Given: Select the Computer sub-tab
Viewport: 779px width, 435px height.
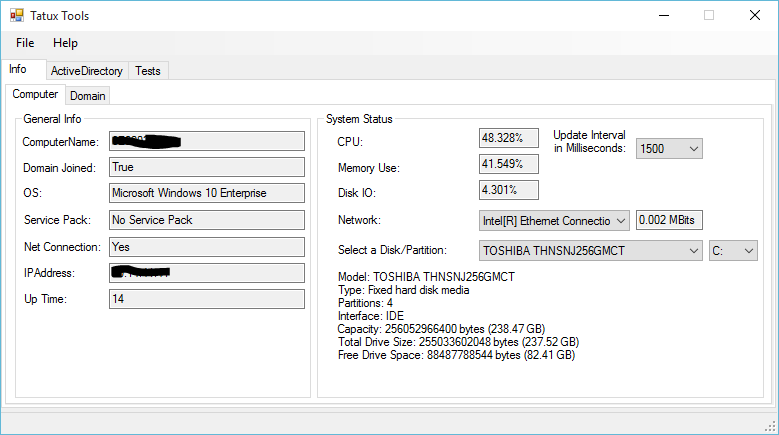Looking at the screenshot, I should (35, 94).
